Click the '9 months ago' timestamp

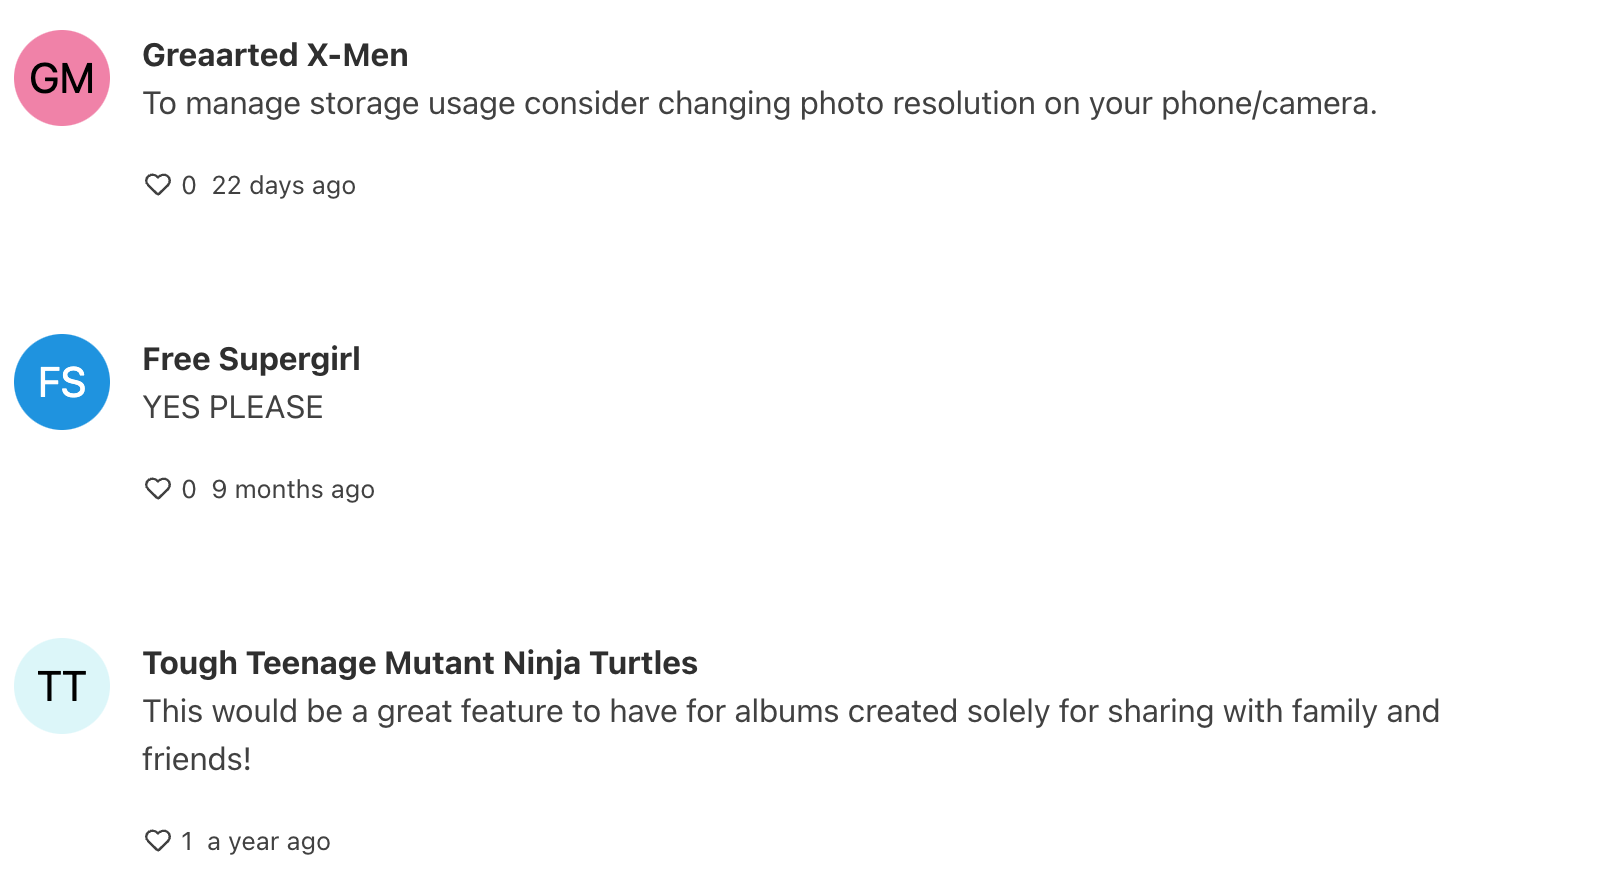click(x=294, y=489)
